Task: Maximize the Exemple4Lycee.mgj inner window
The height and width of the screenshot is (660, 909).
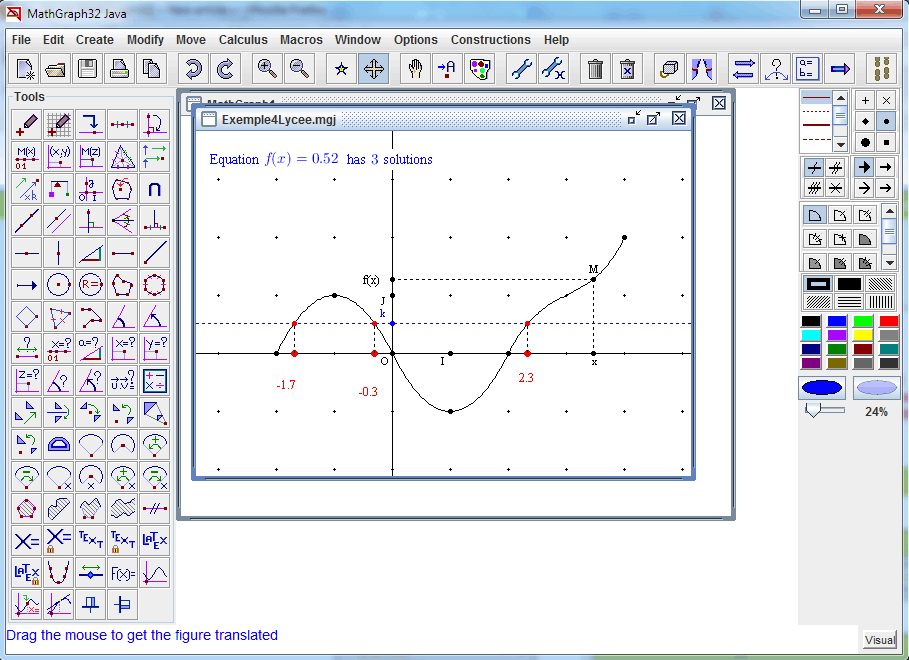Action: click(653, 119)
